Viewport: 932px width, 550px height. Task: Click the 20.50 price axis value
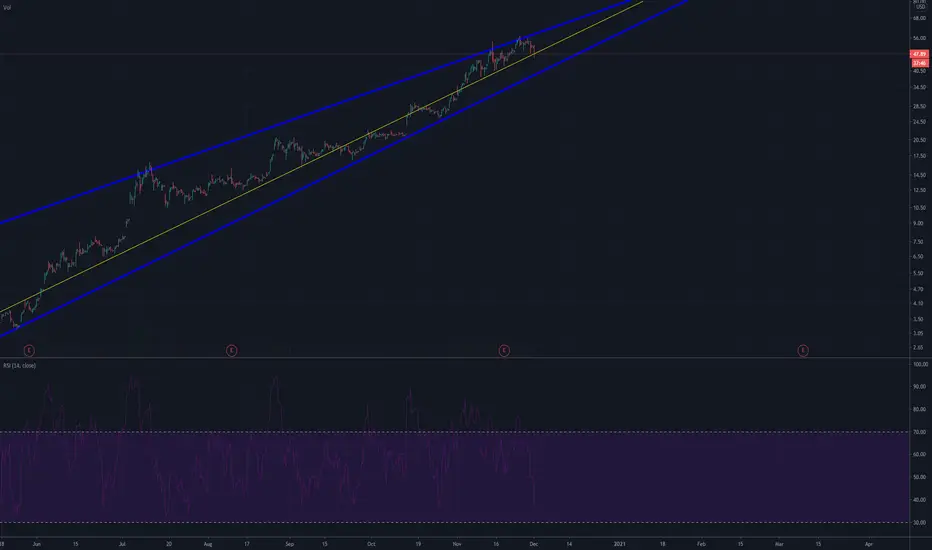pos(920,140)
